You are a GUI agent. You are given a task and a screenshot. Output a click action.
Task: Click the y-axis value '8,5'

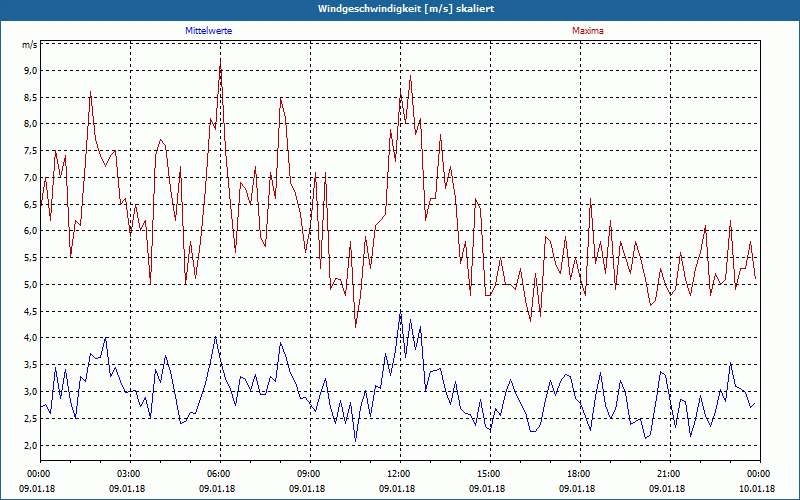(x=31, y=97)
